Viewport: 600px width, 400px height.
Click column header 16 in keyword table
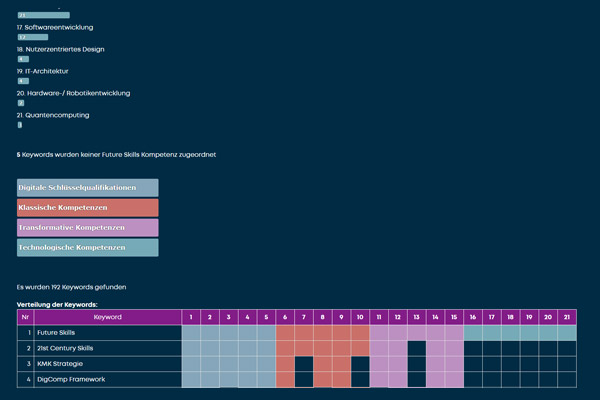click(x=473, y=317)
